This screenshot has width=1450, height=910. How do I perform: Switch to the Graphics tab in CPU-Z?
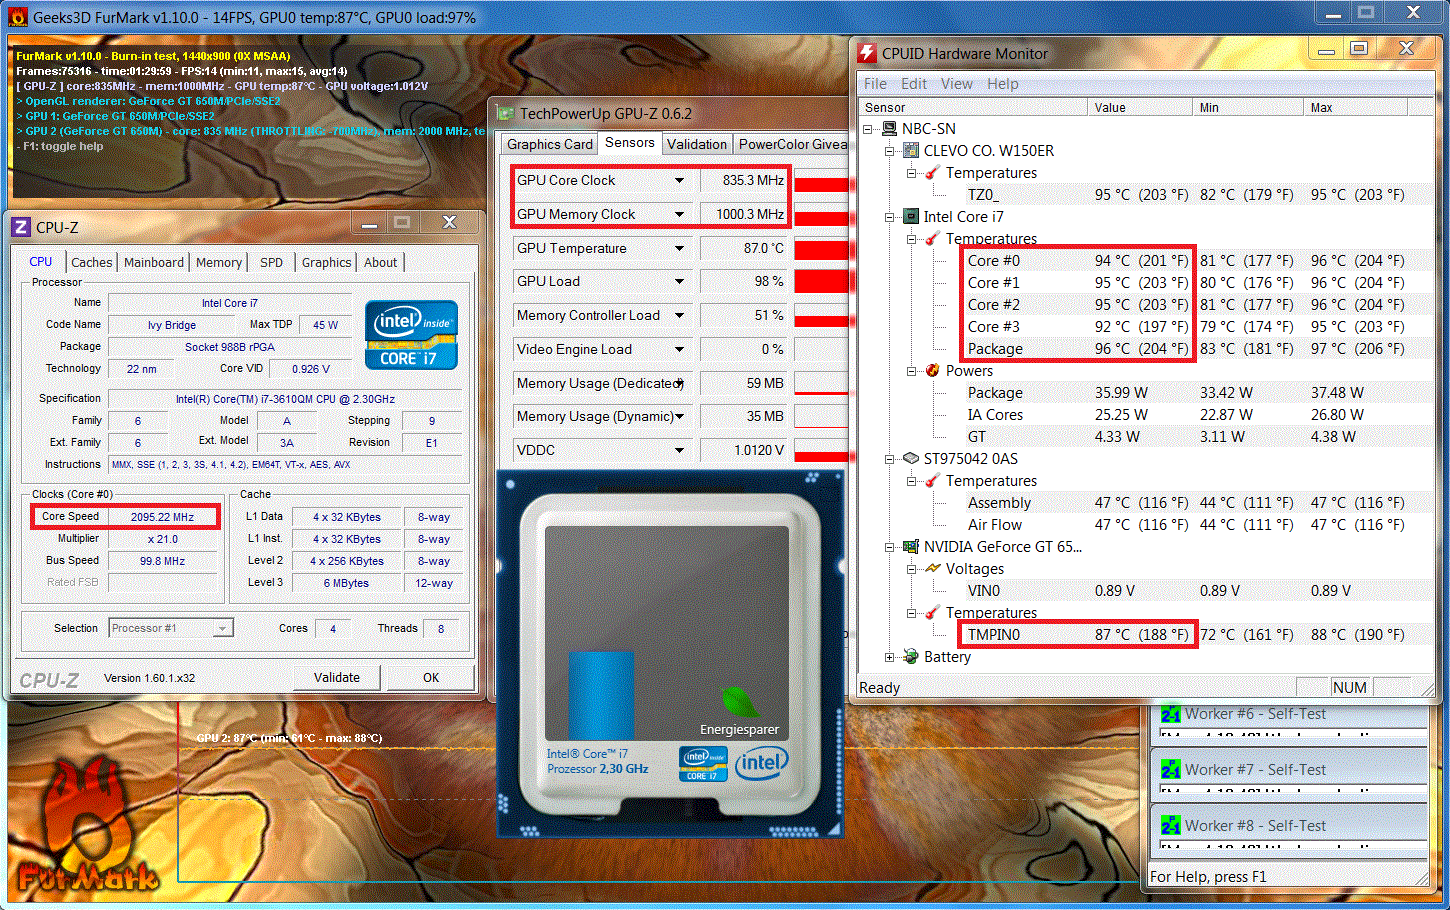pyautogui.click(x=327, y=262)
